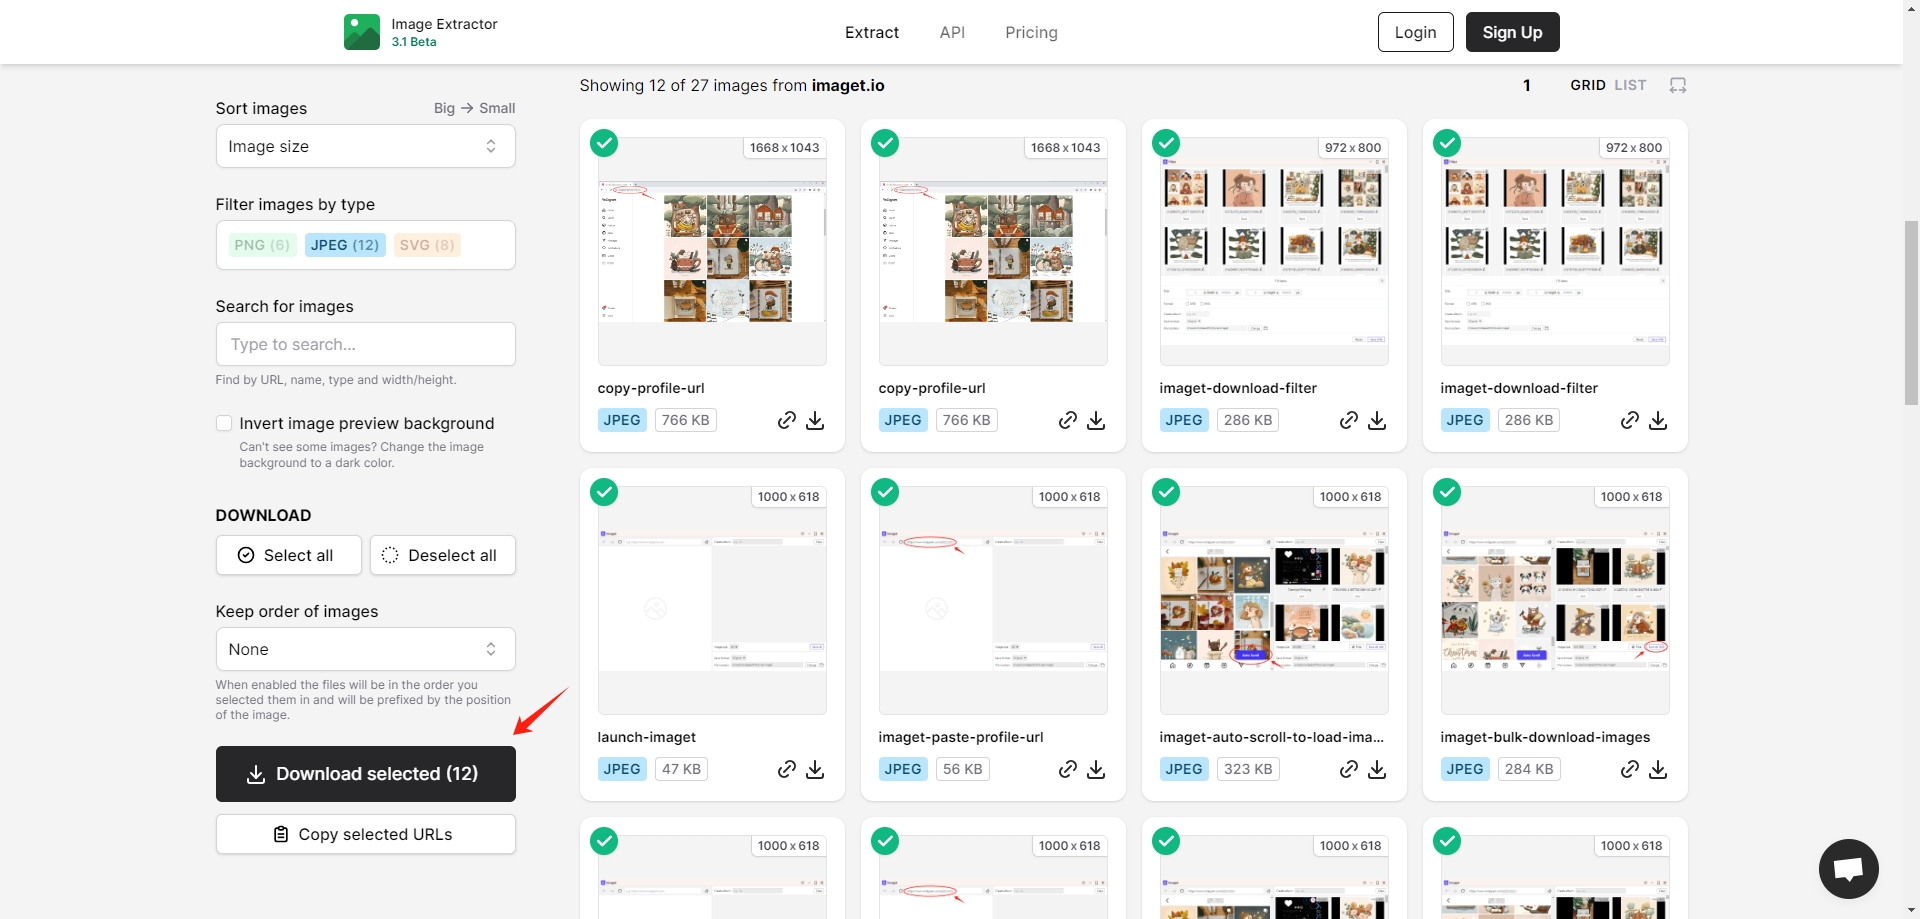Click the Deselect all button
1920x919 pixels.
[442, 555]
